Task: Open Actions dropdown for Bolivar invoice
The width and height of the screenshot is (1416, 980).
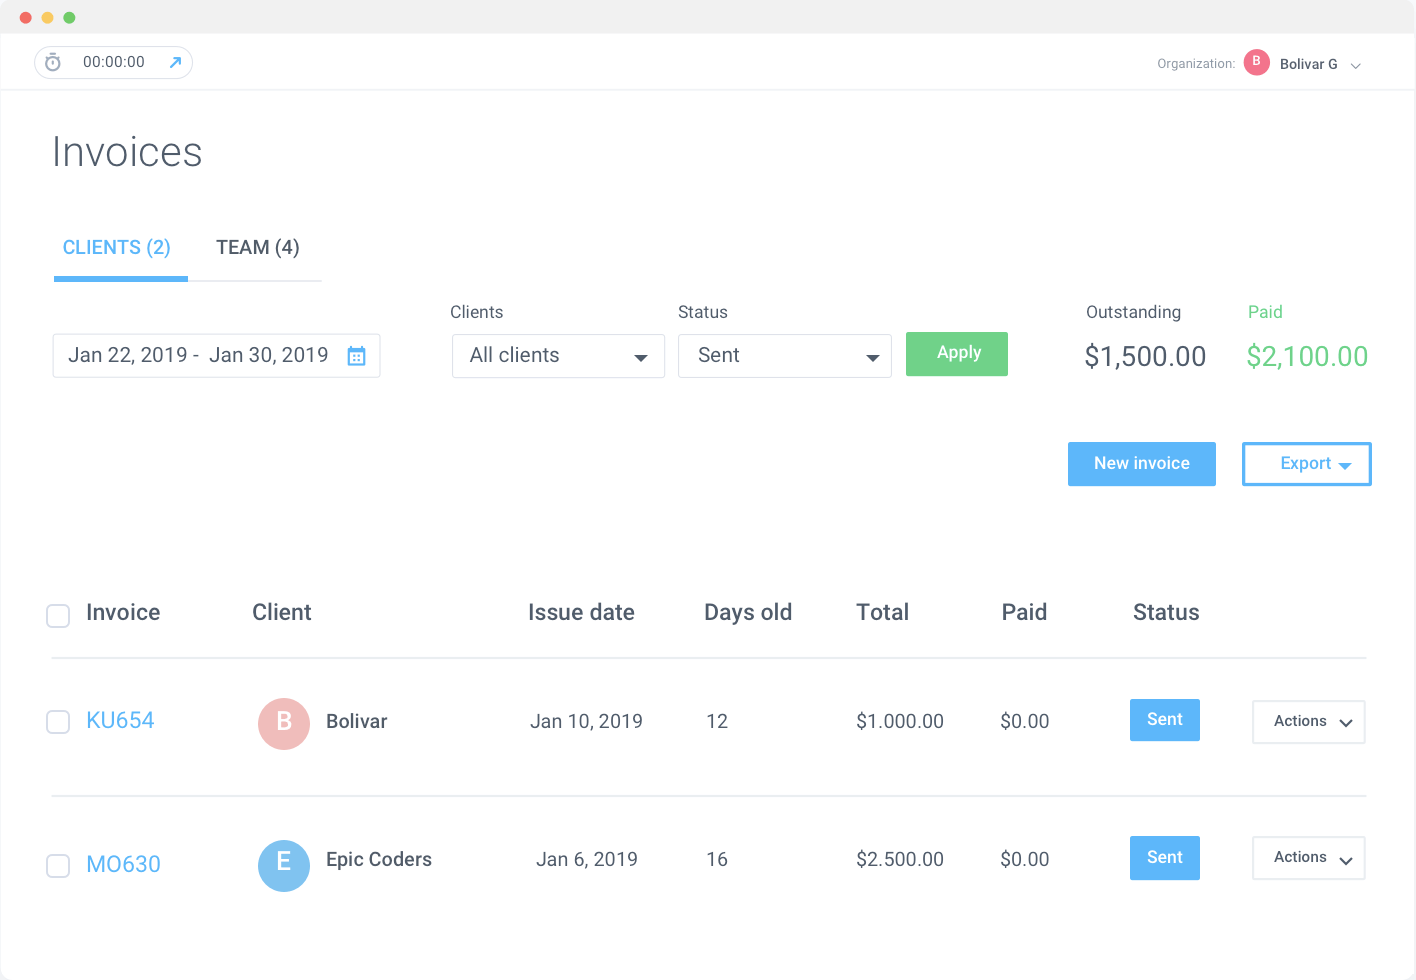Action: tap(1309, 722)
